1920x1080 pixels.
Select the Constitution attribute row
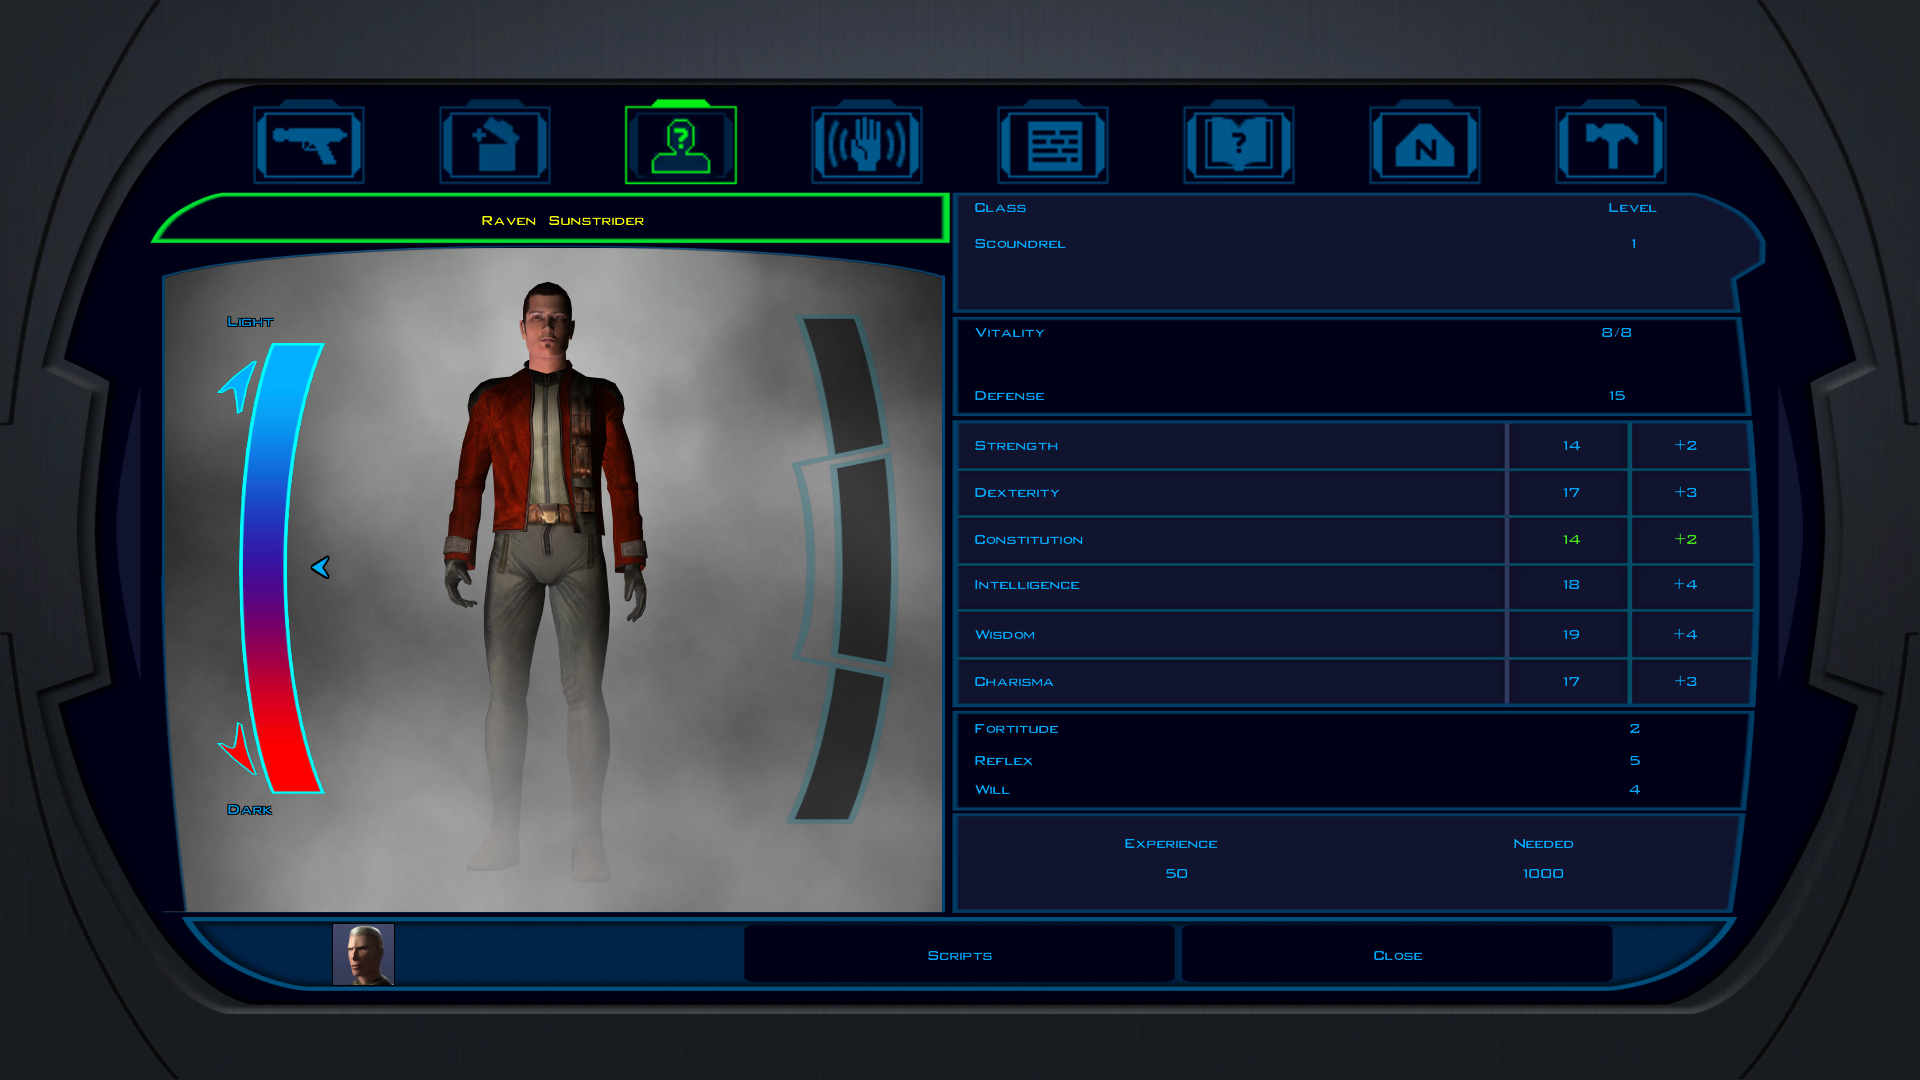click(1353, 540)
